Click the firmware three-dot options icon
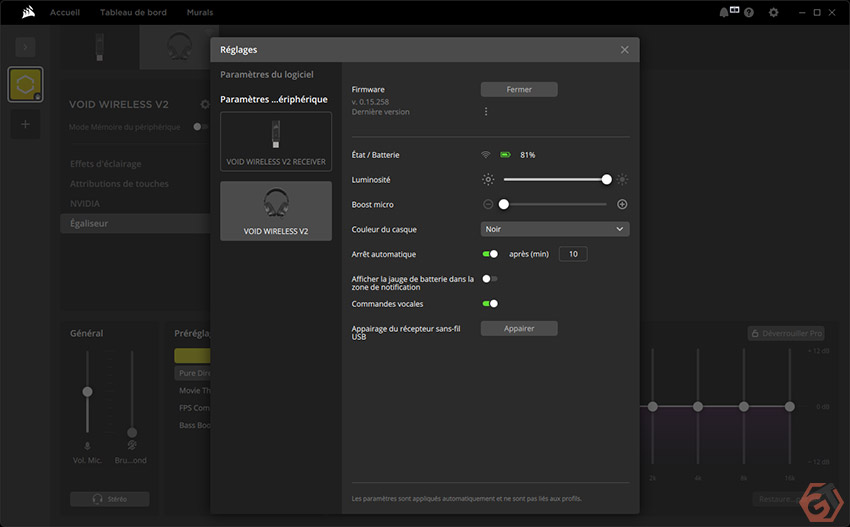The height and width of the screenshot is (527, 850). (x=486, y=111)
